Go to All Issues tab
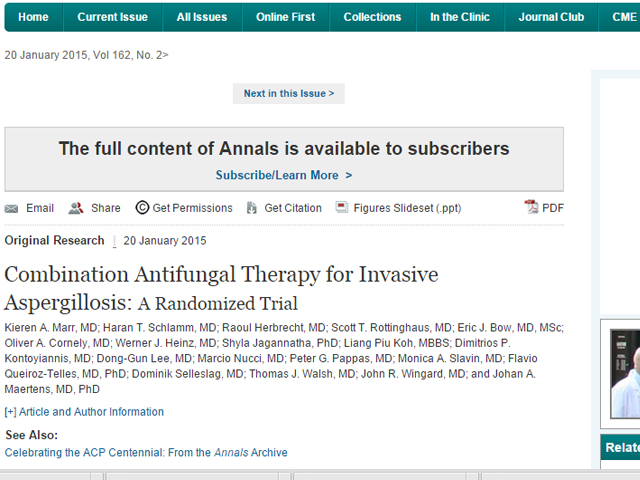 tap(202, 17)
